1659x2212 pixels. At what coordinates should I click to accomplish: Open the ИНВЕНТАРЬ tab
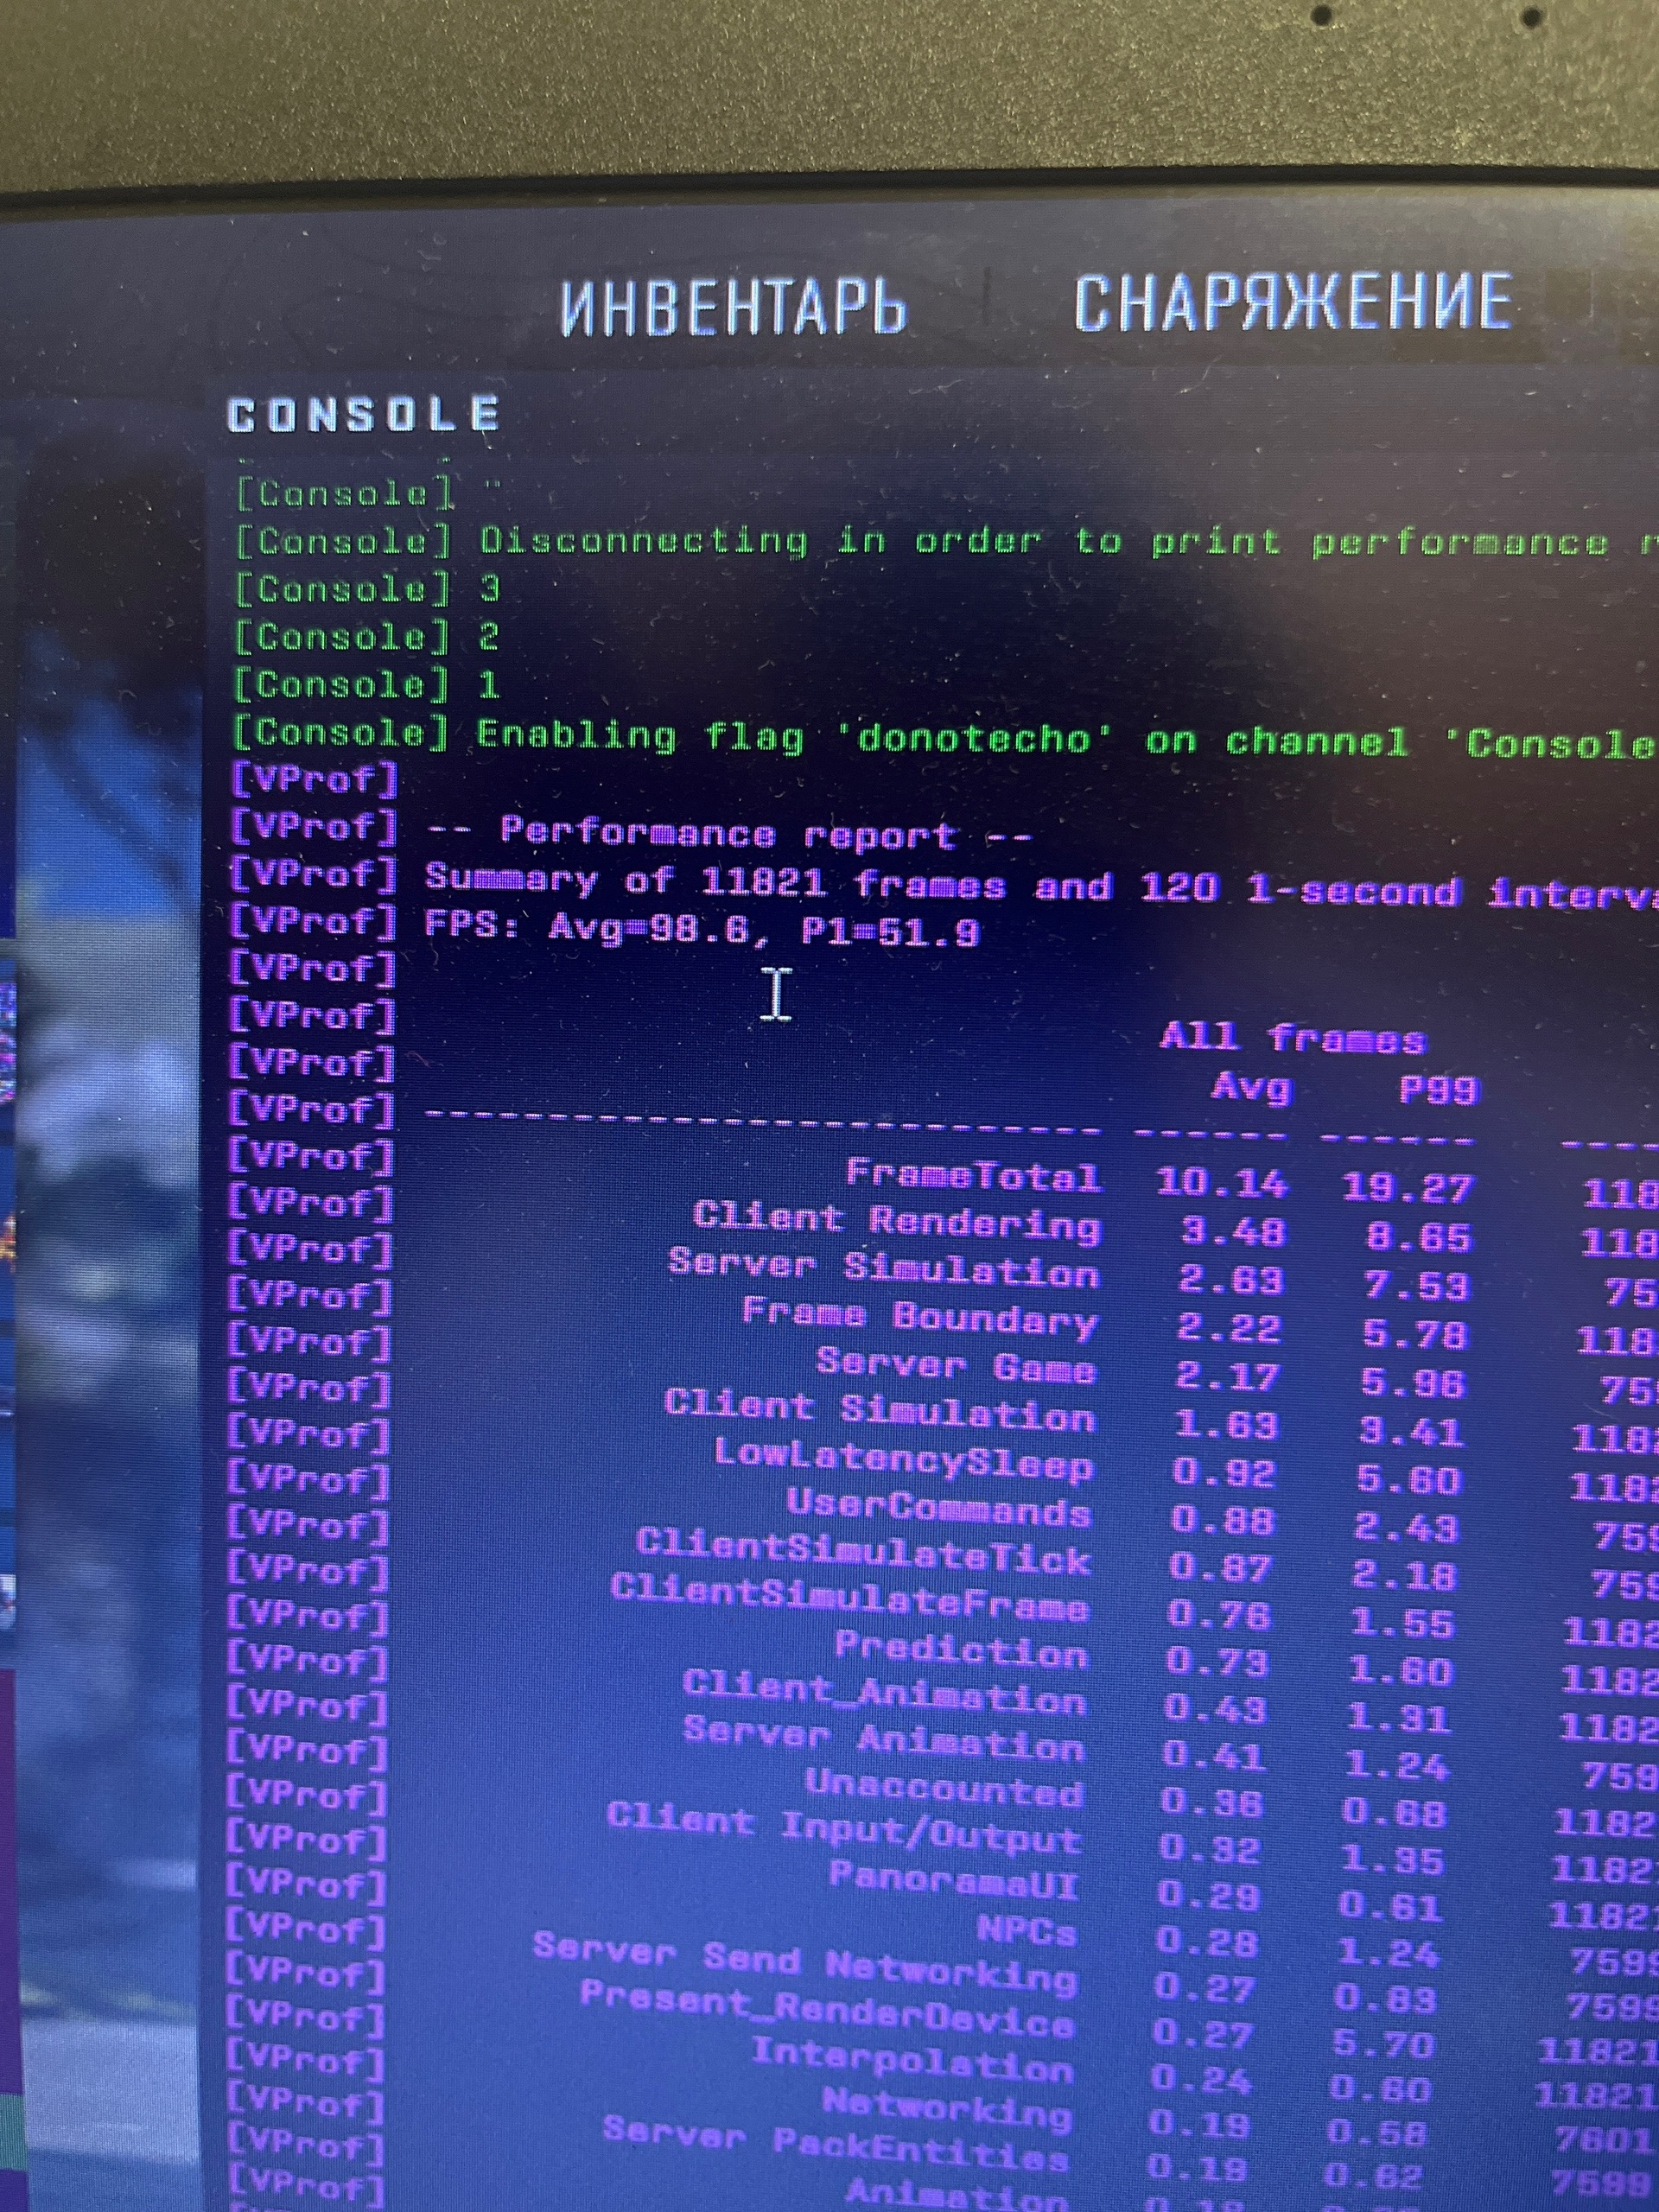[x=733, y=305]
